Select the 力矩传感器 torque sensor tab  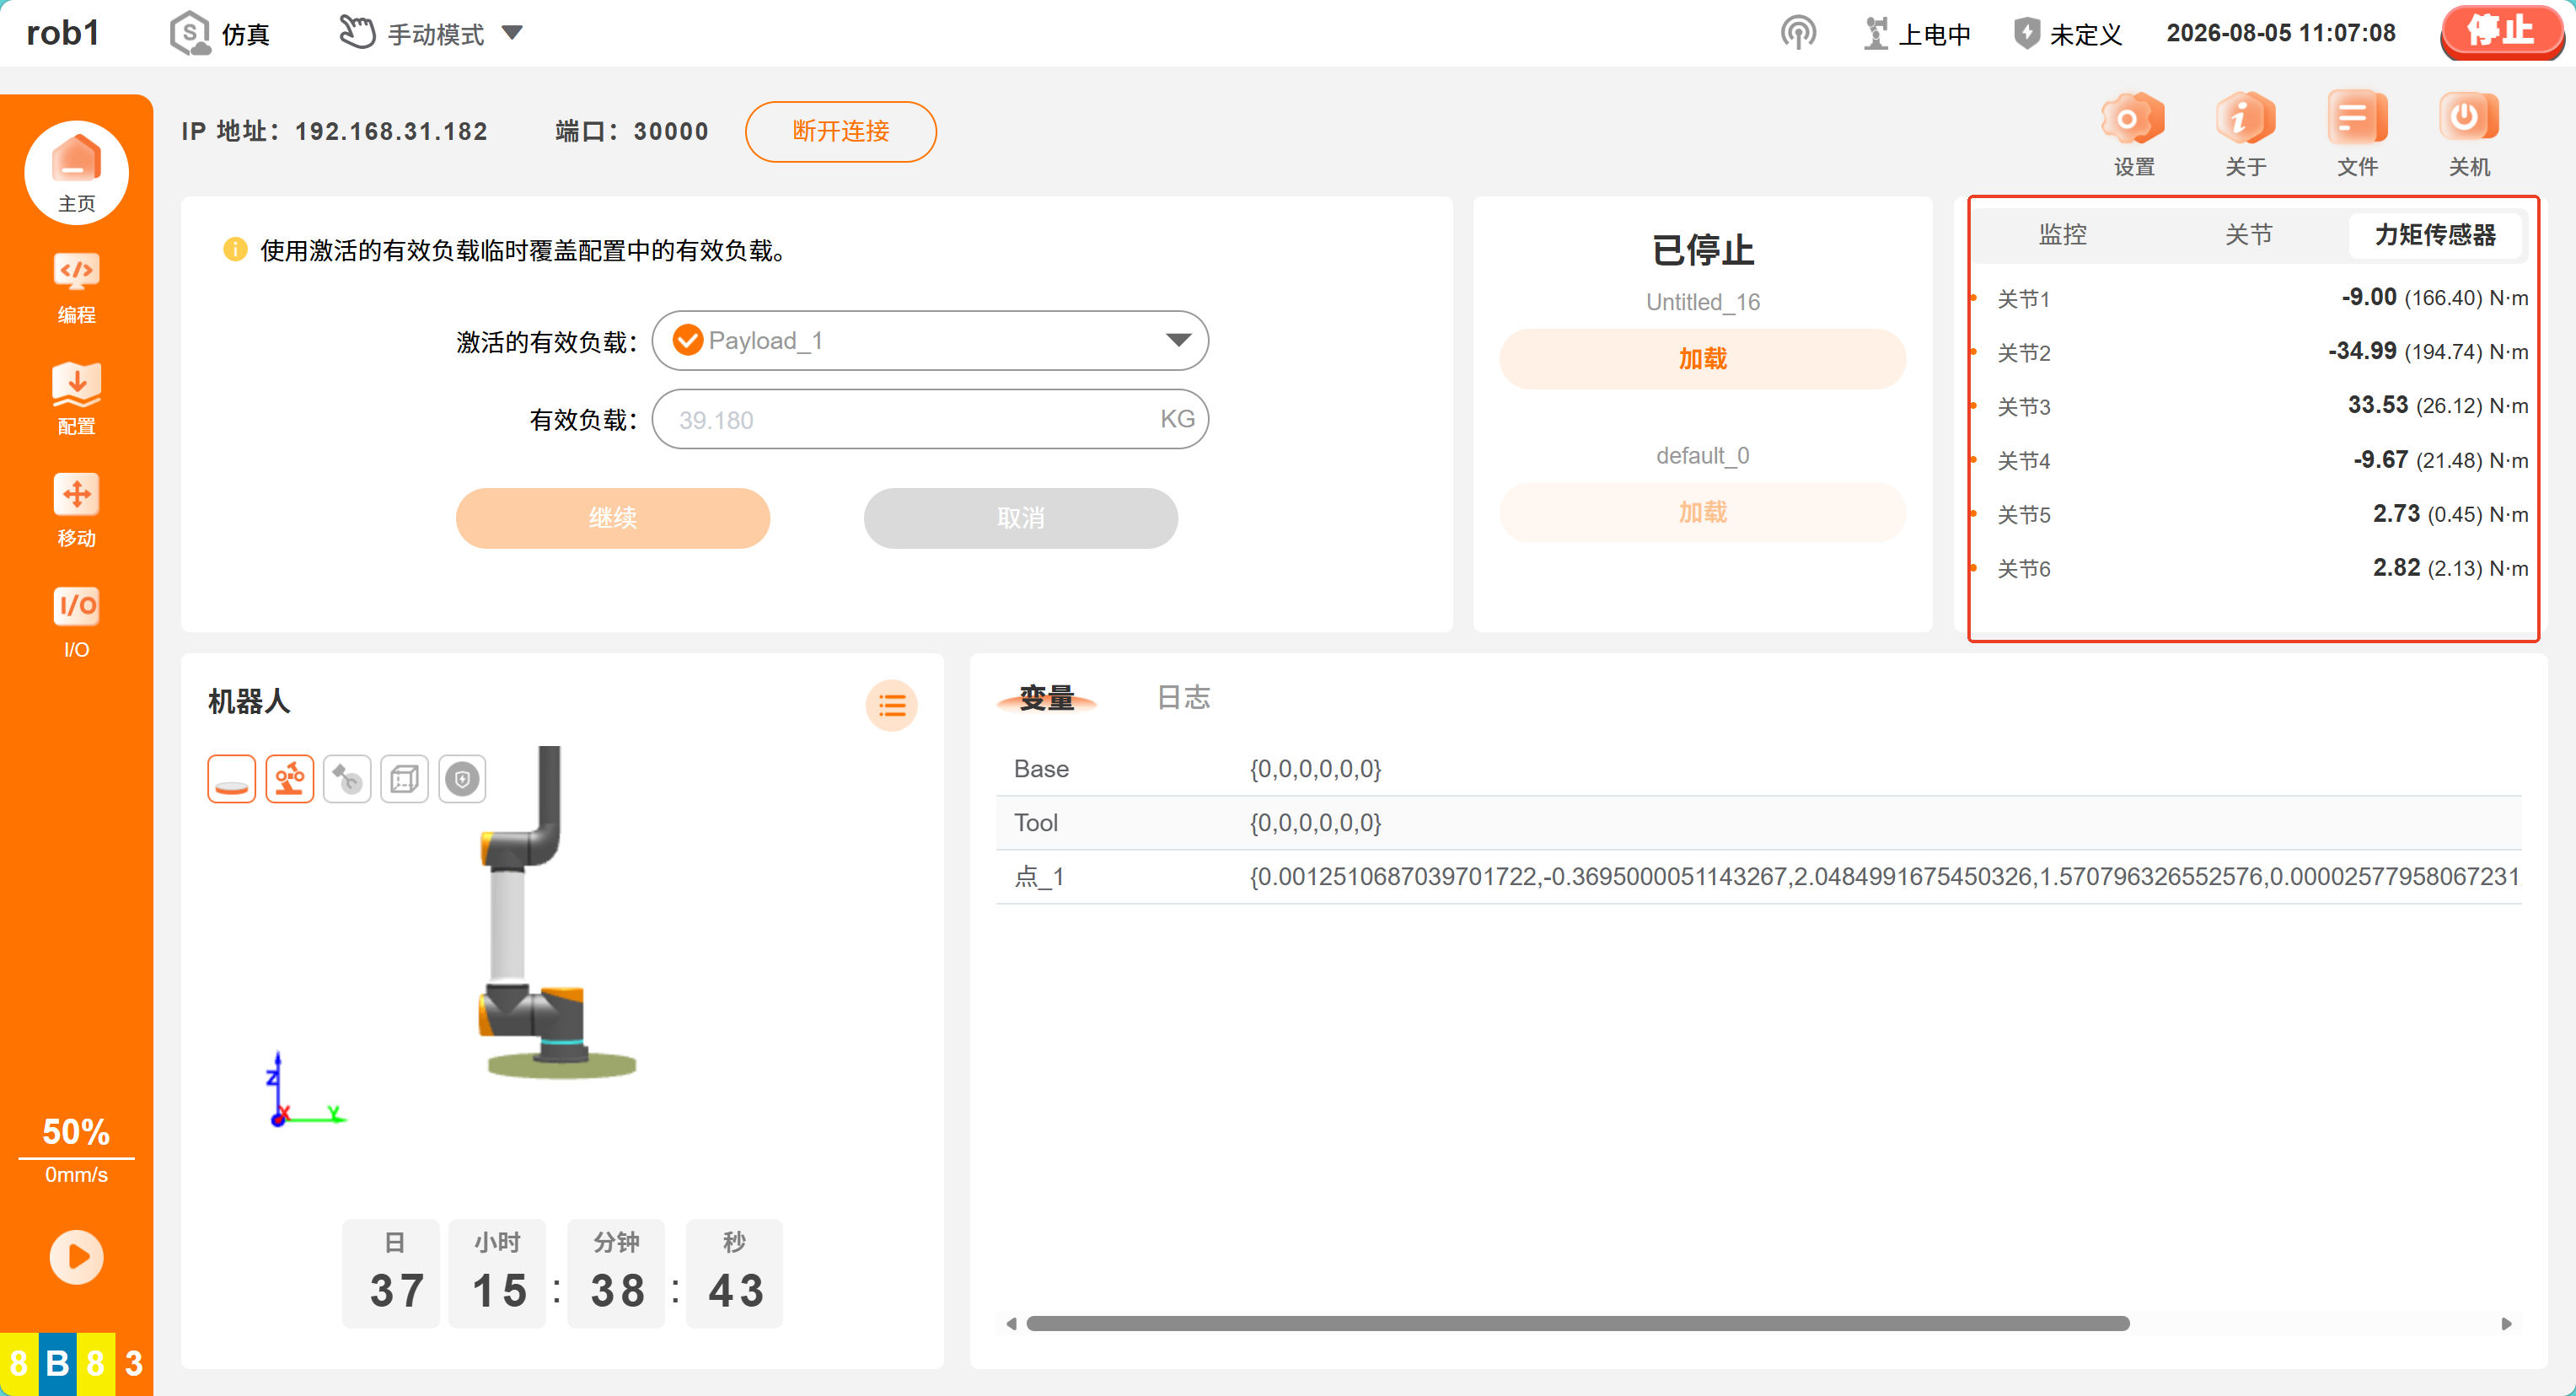point(2435,235)
